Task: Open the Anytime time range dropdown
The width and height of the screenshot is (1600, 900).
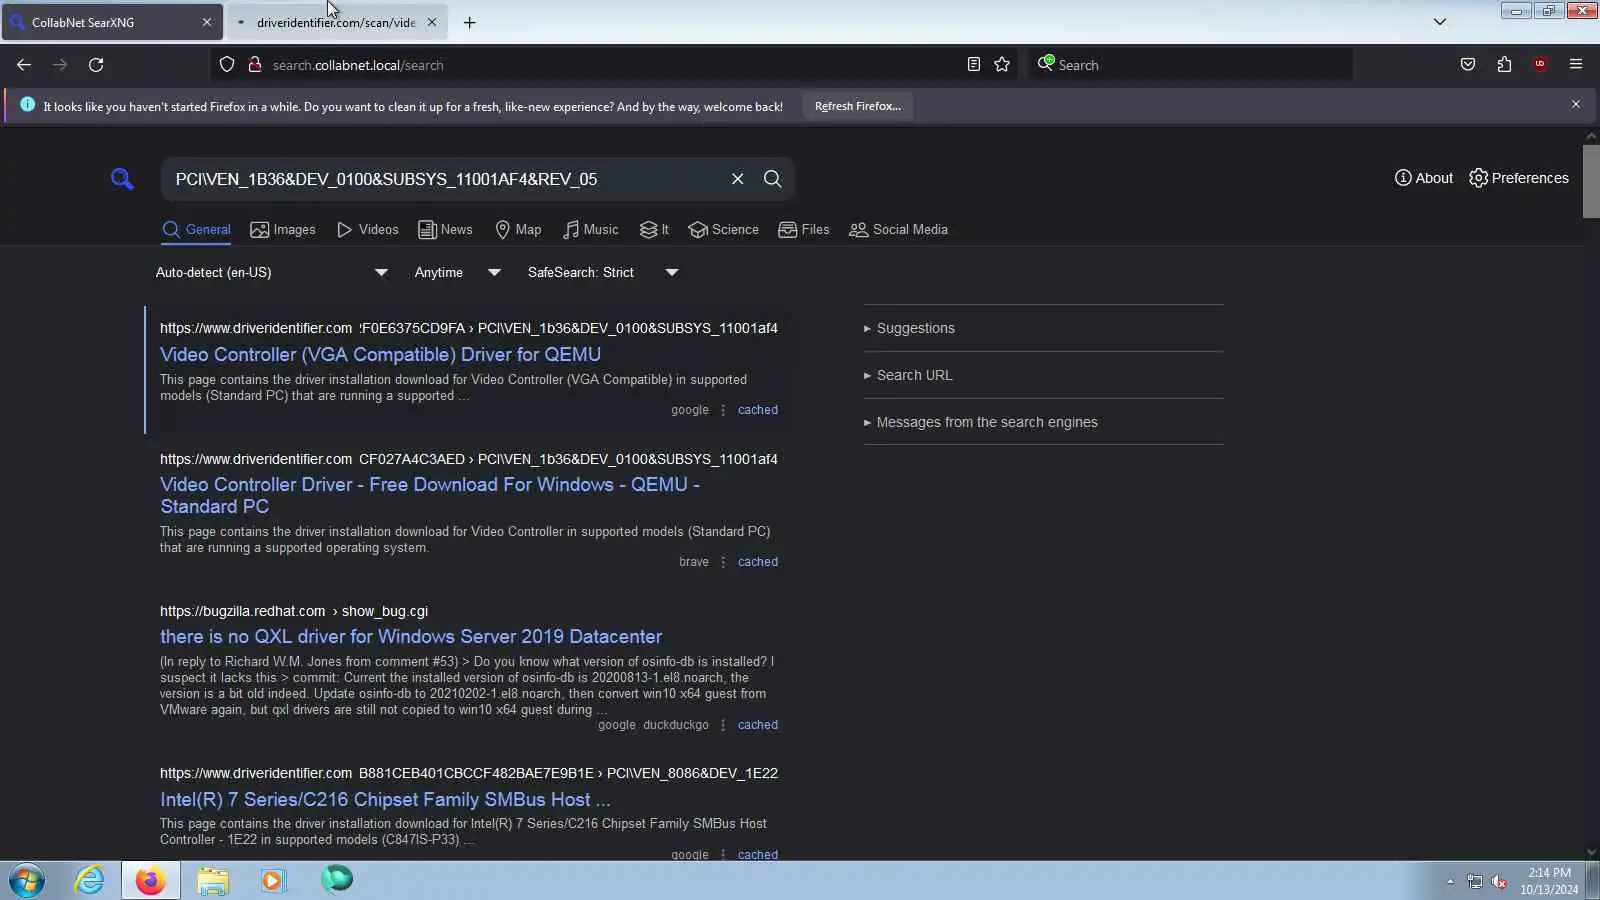Action: click(457, 272)
